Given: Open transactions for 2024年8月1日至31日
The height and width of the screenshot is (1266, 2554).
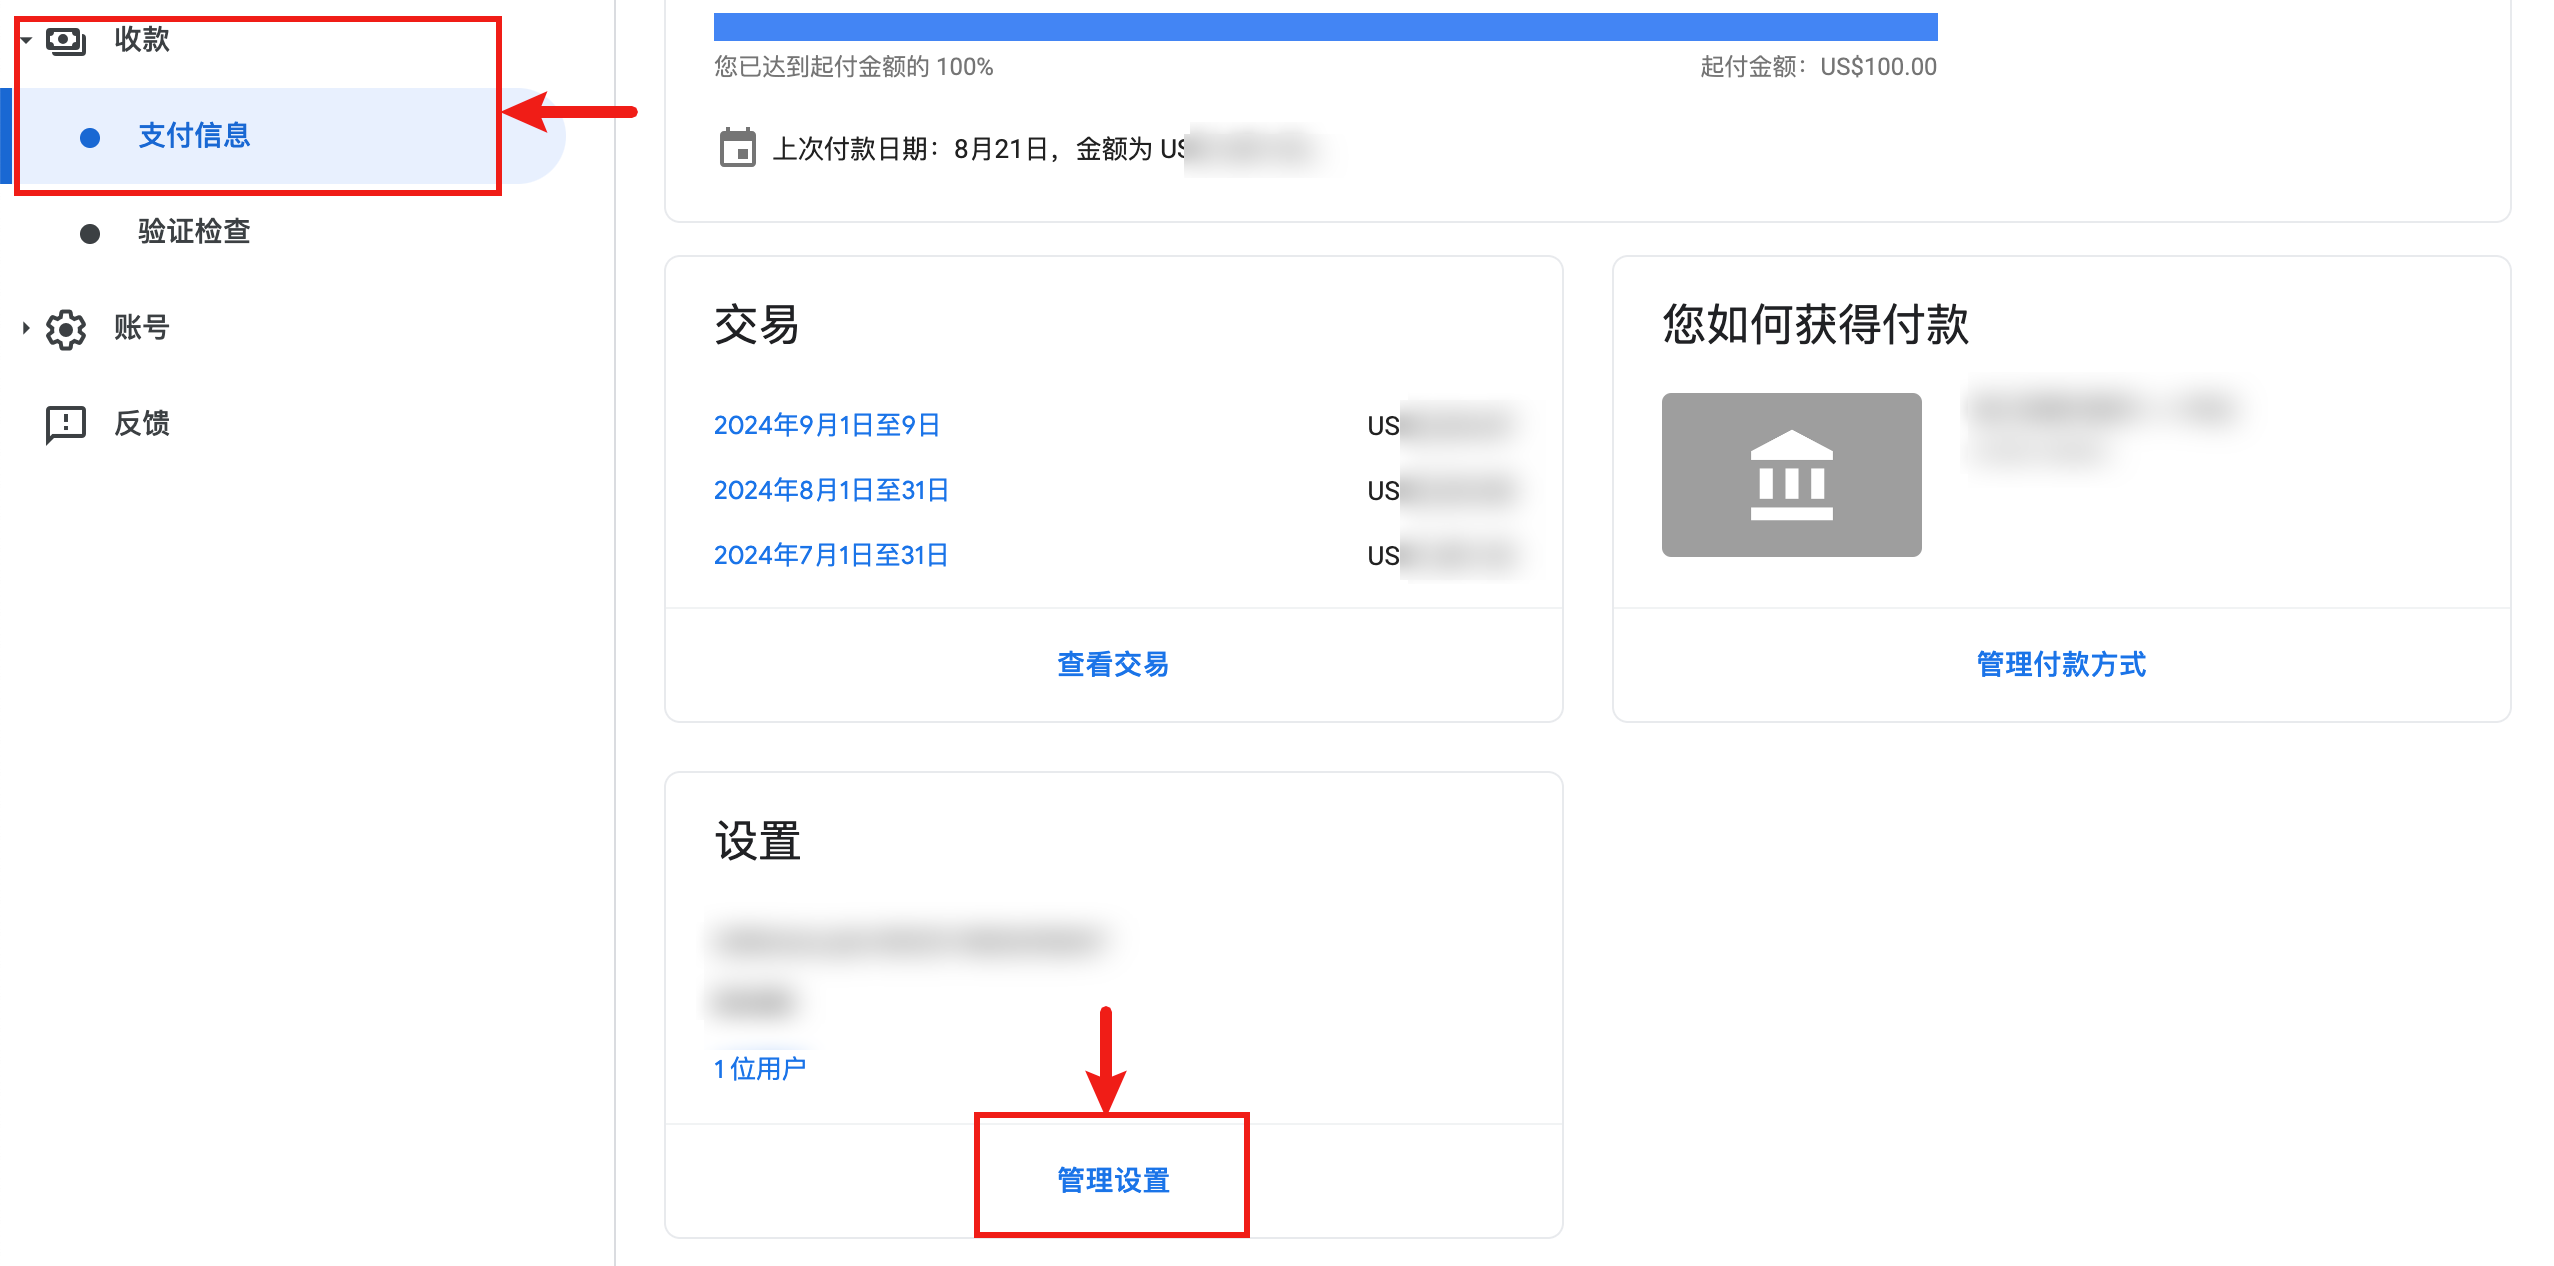Looking at the screenshot, I should pyautogui.click(x=831, y=490).
